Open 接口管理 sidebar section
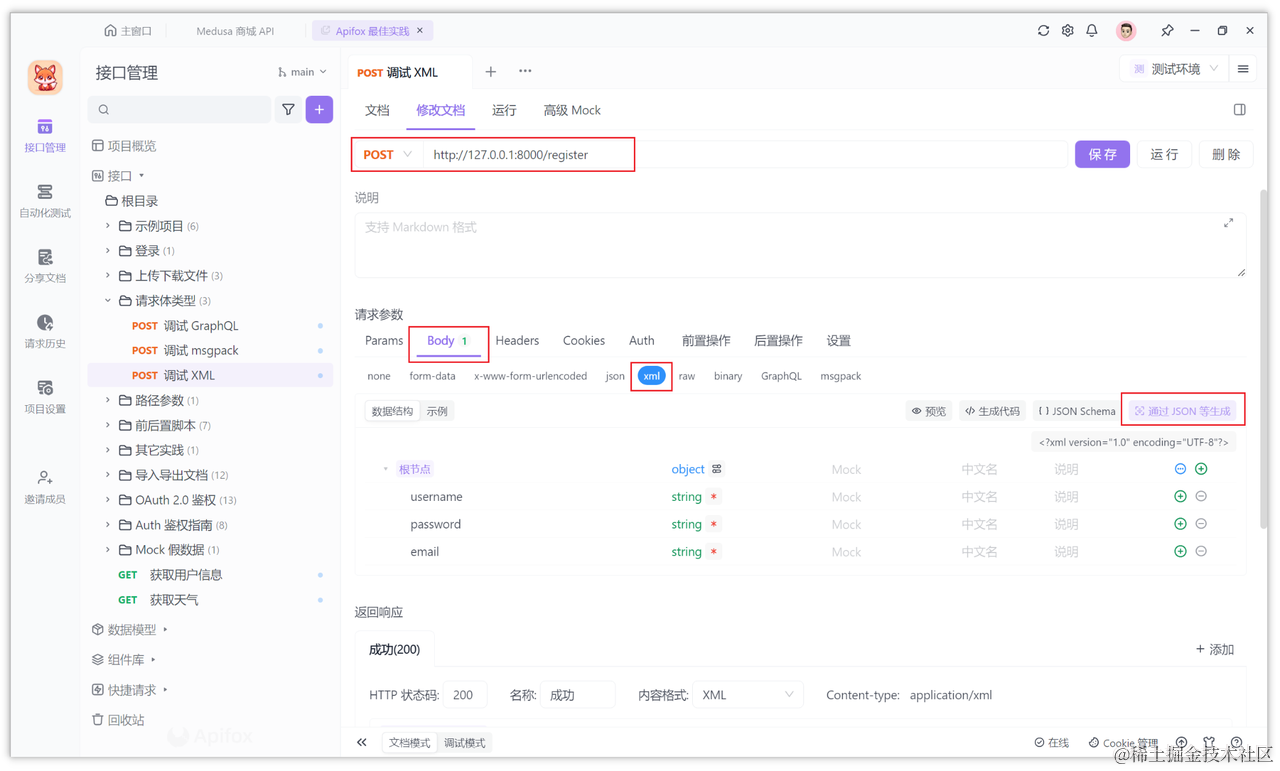Screen dimensions: 1280x771 (x=45, y=136)
